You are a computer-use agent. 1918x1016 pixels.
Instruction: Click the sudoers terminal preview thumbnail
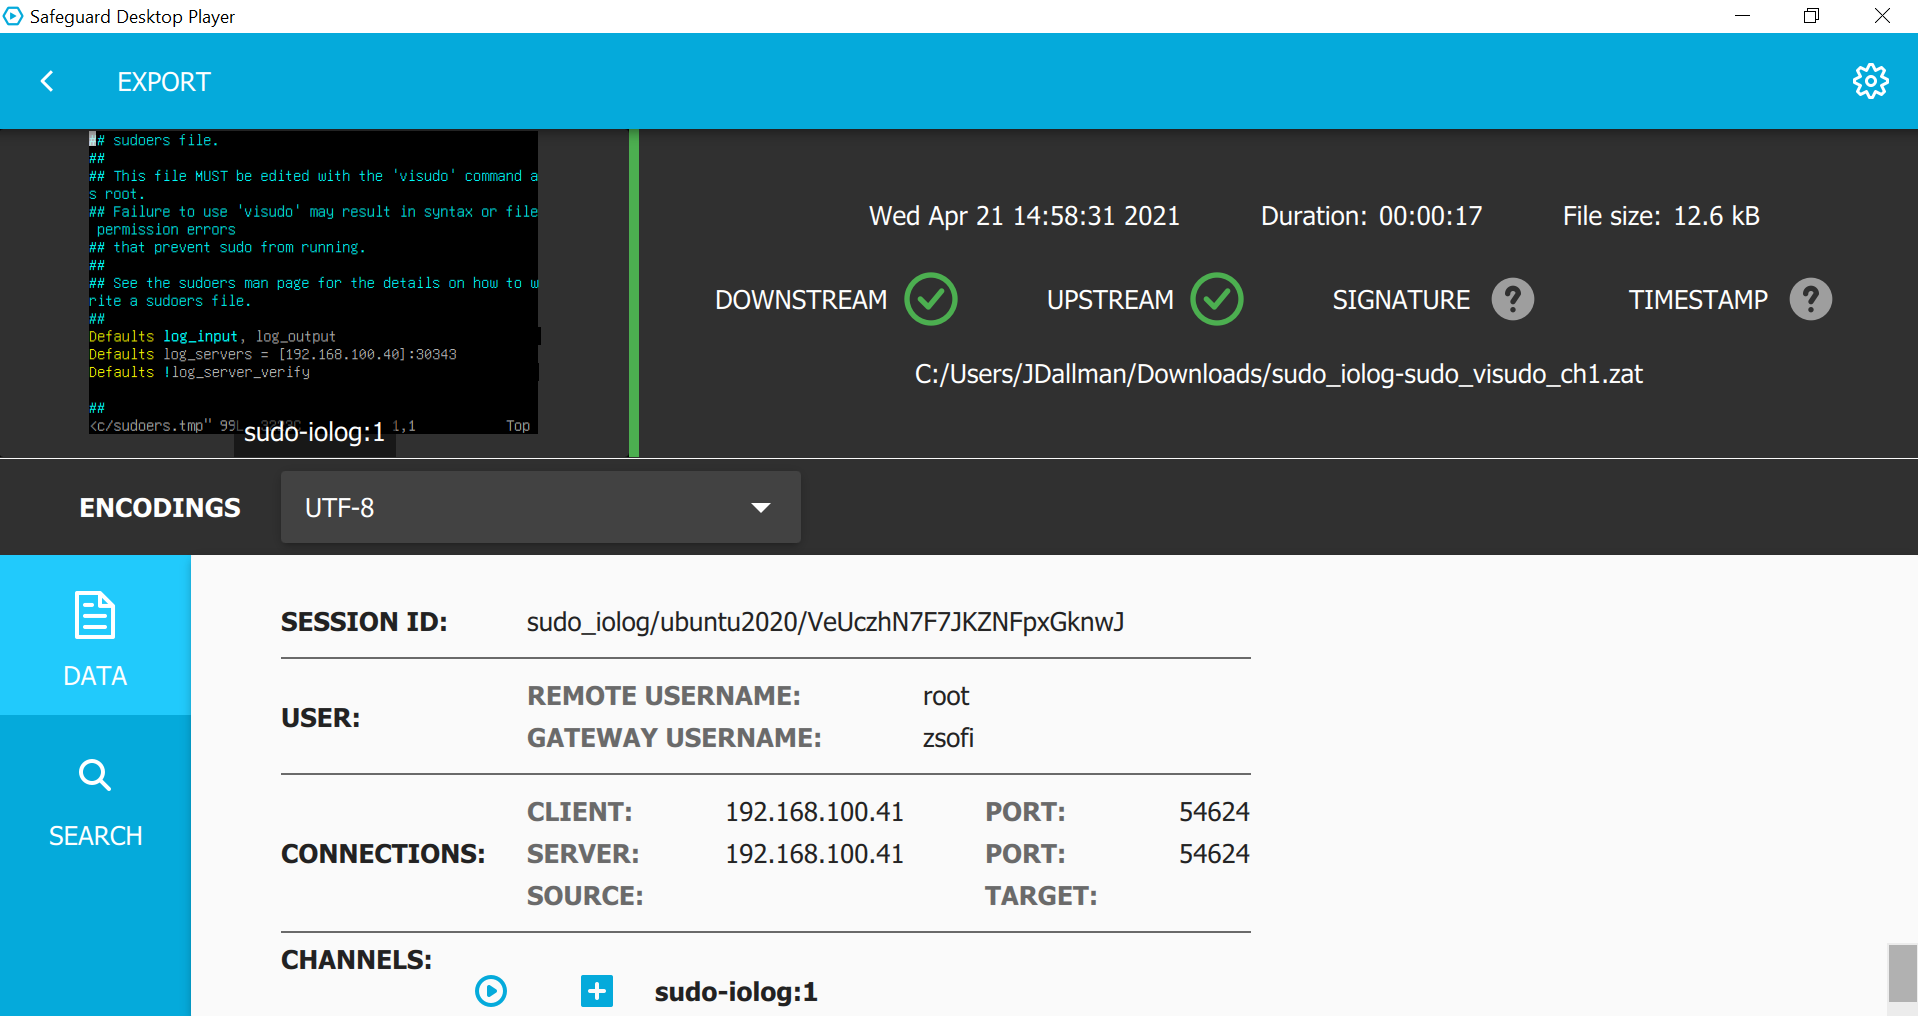coord(314,282)
